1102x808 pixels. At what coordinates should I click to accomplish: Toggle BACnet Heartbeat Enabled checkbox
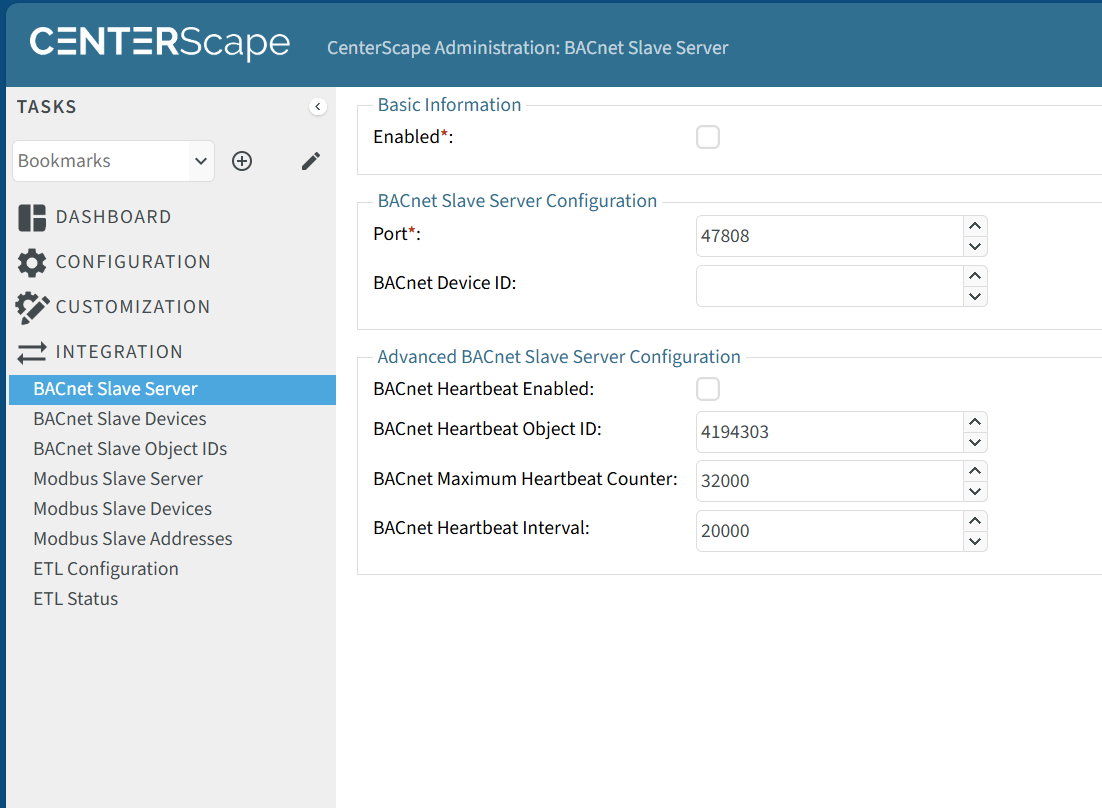[x=708, y=389]
